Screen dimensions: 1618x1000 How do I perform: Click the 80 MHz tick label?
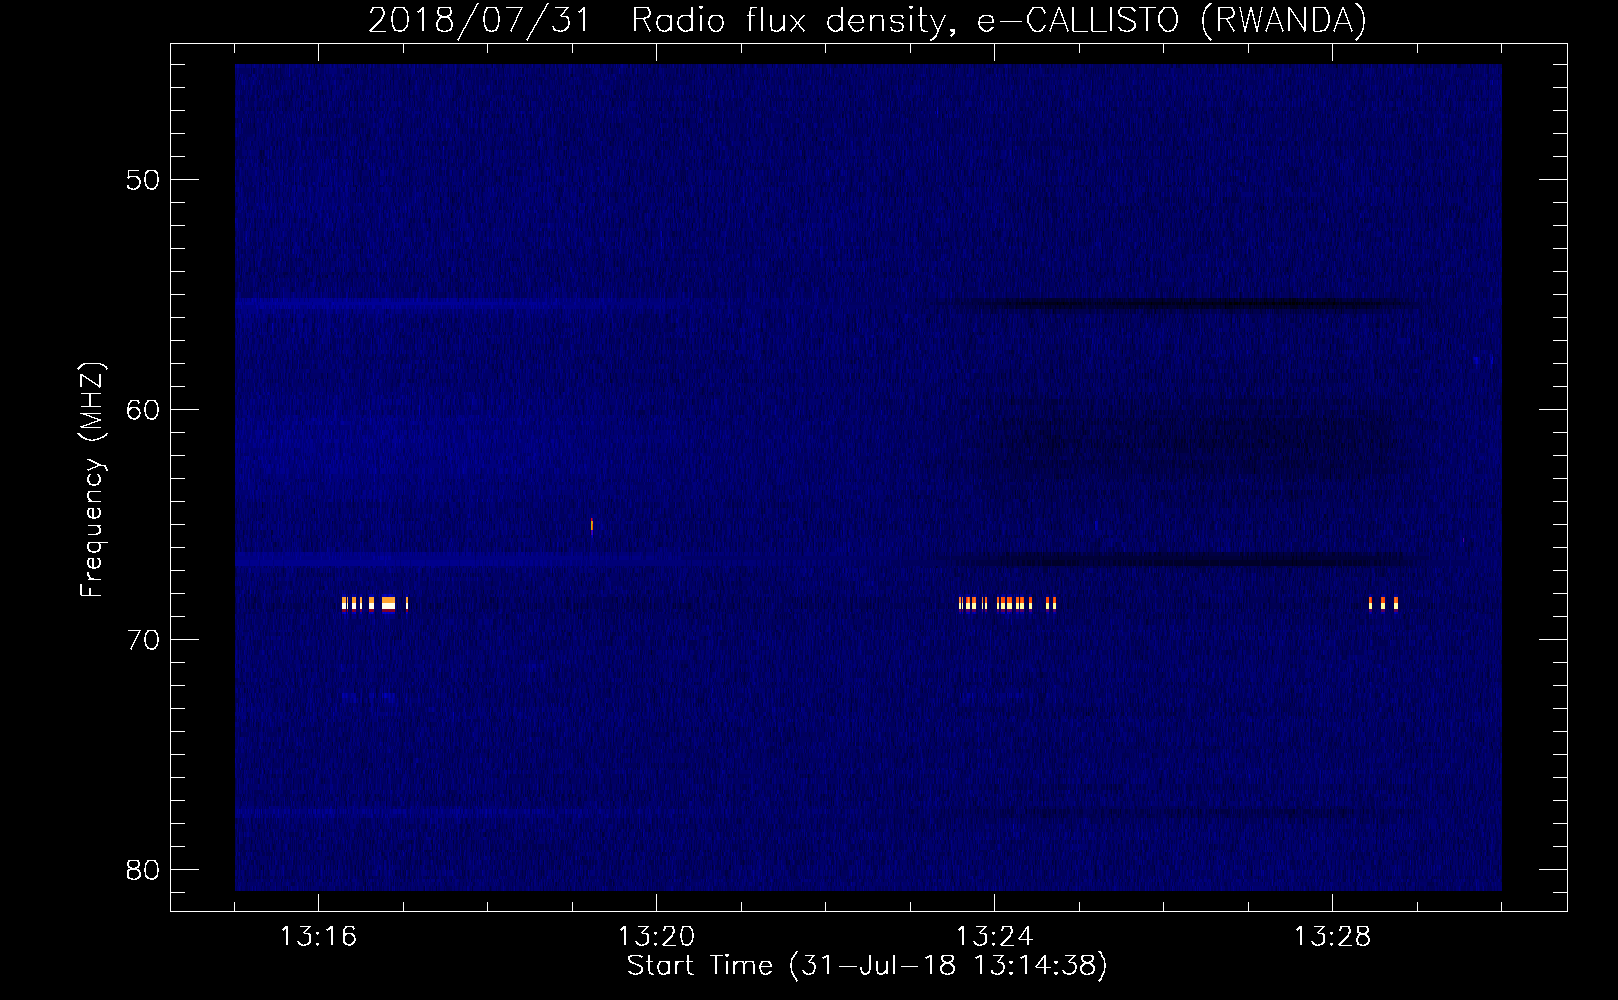[142, 870]
